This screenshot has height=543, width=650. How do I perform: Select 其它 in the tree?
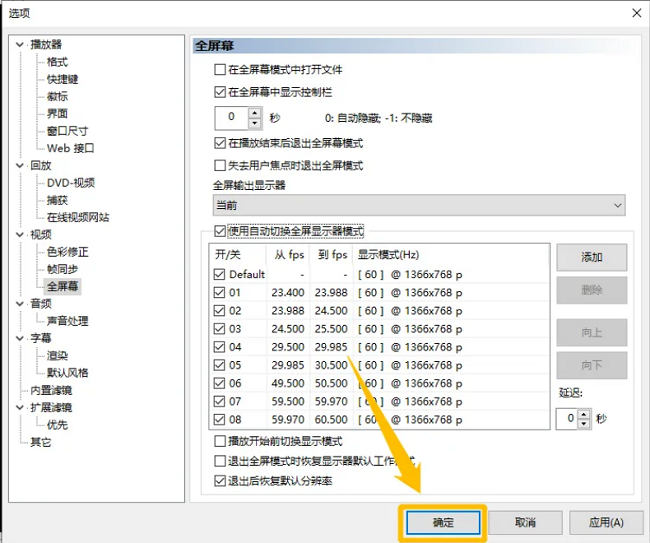pyautogui.click(x=41, y=442)
